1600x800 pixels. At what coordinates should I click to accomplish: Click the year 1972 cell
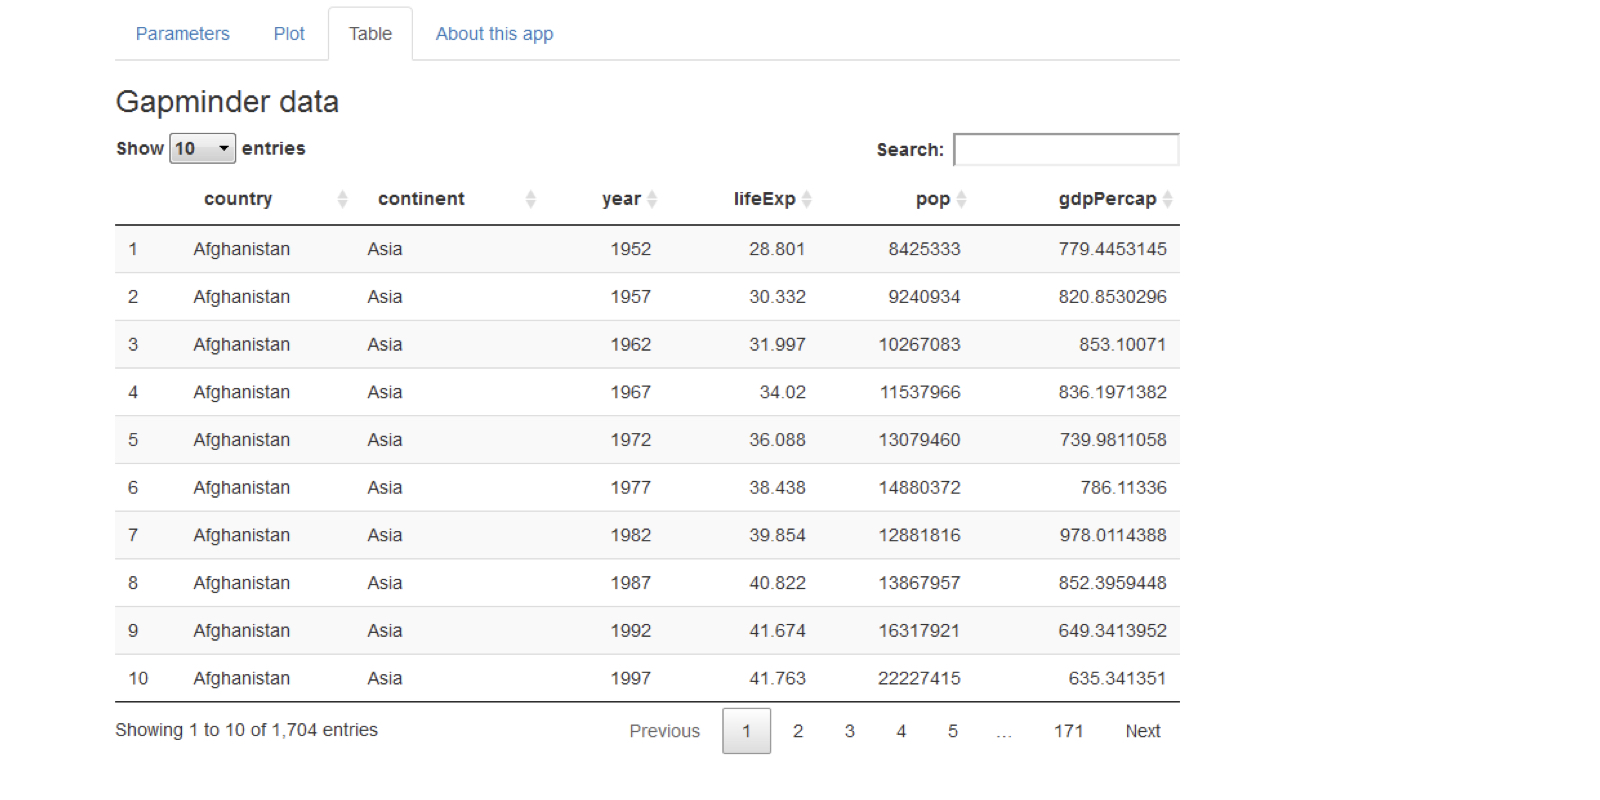click(630, 440)
